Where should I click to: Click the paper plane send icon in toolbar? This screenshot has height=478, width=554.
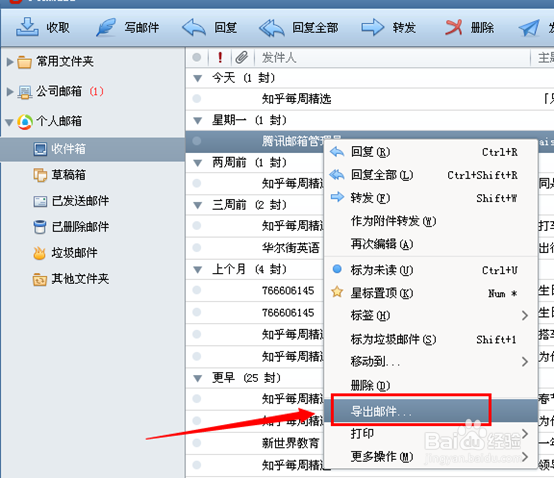click(x=529, y=28)
